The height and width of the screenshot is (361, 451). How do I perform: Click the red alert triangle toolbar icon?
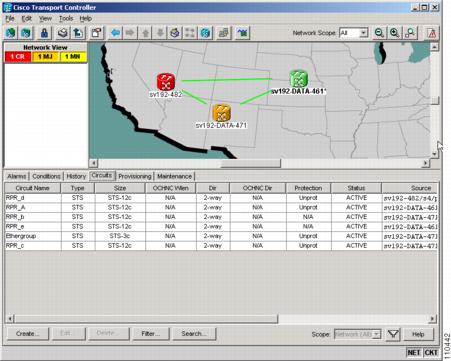coord(432,33)
